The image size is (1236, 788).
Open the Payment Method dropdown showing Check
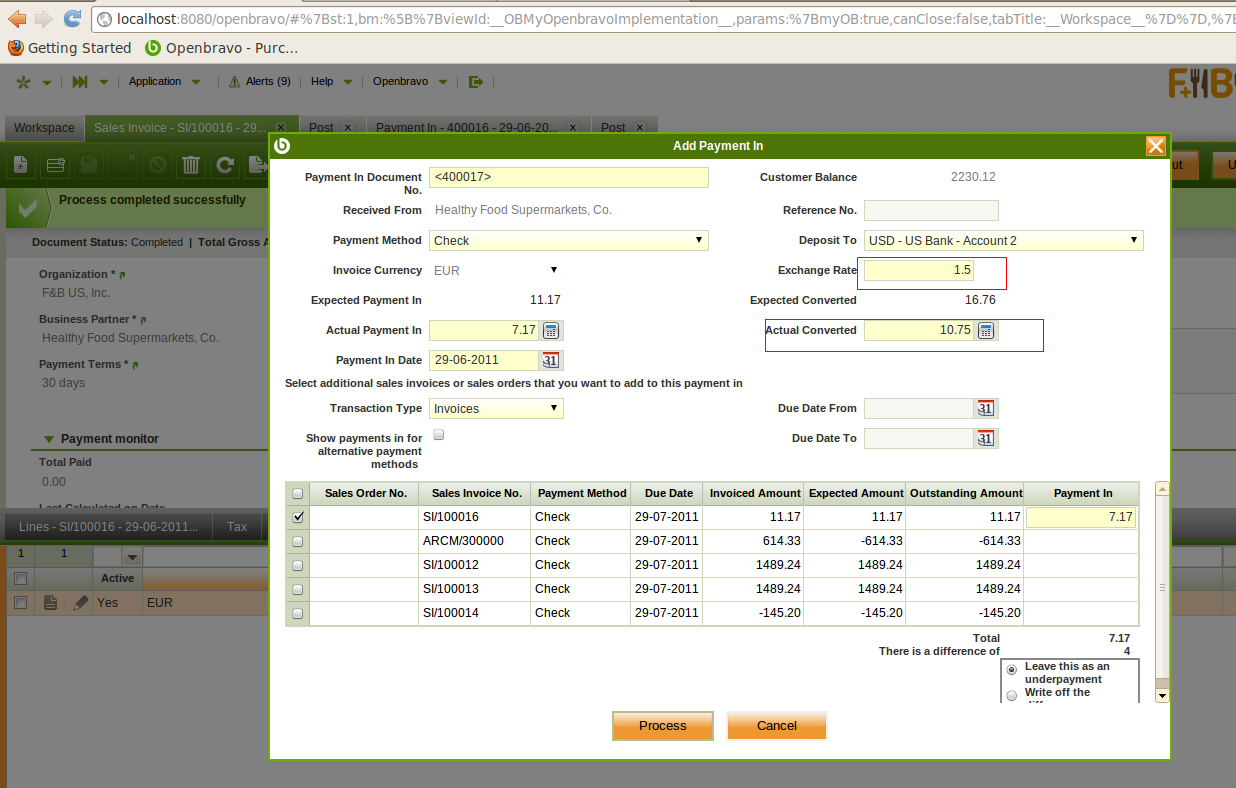coord(569,240)
